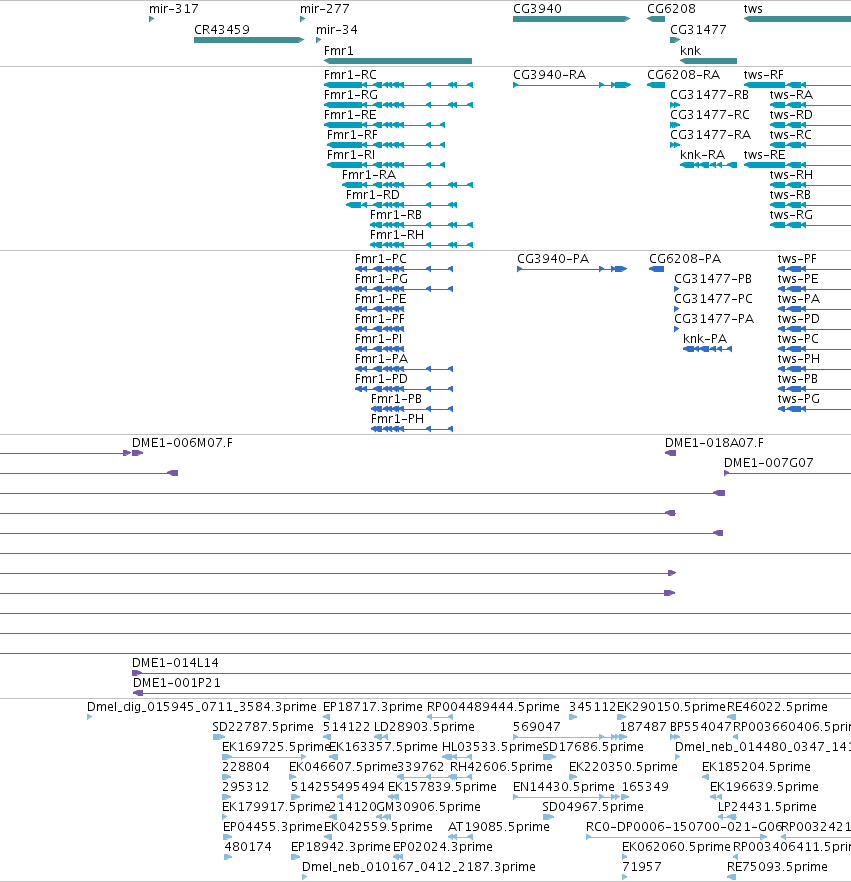Select protein Fmr1-PH
The width and height of the screenshot is (851, 882).
point(397,418)
